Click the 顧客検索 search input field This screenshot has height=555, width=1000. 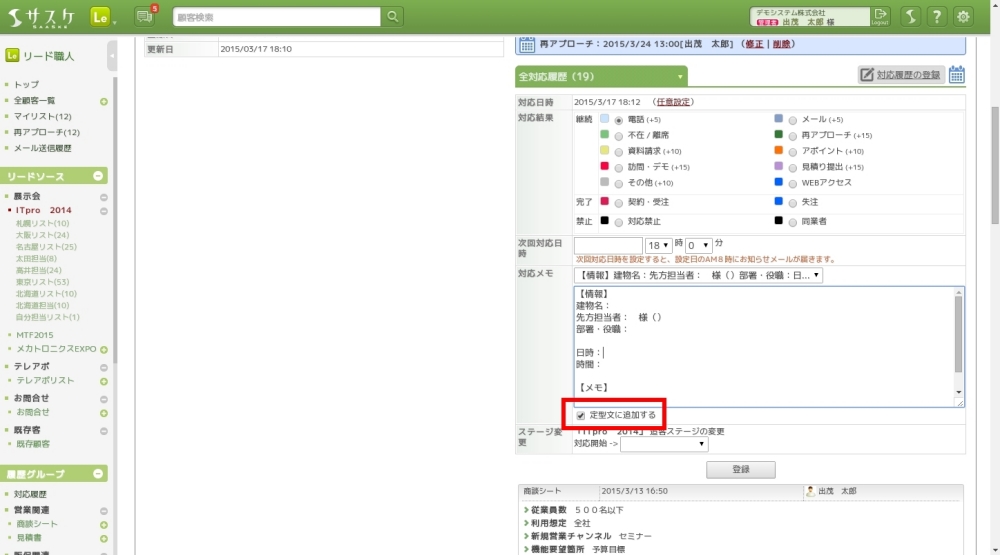pyautogui.click(x=276, y=16)
